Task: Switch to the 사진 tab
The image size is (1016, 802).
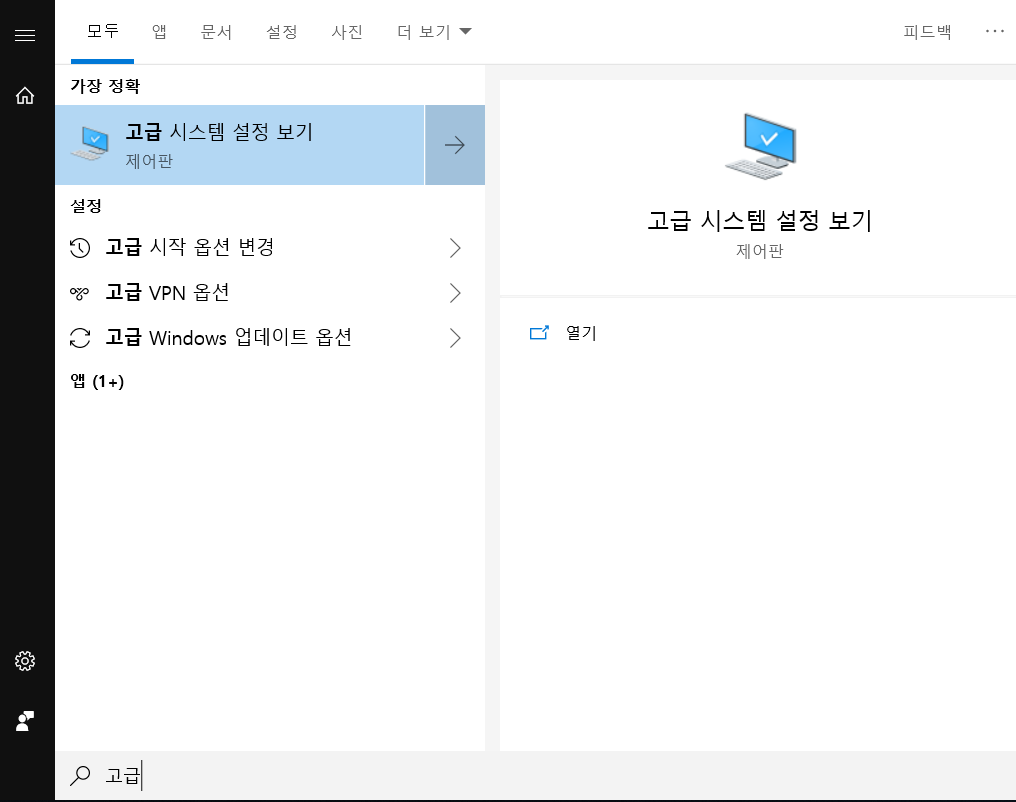Action: click(x=347, y=31)
